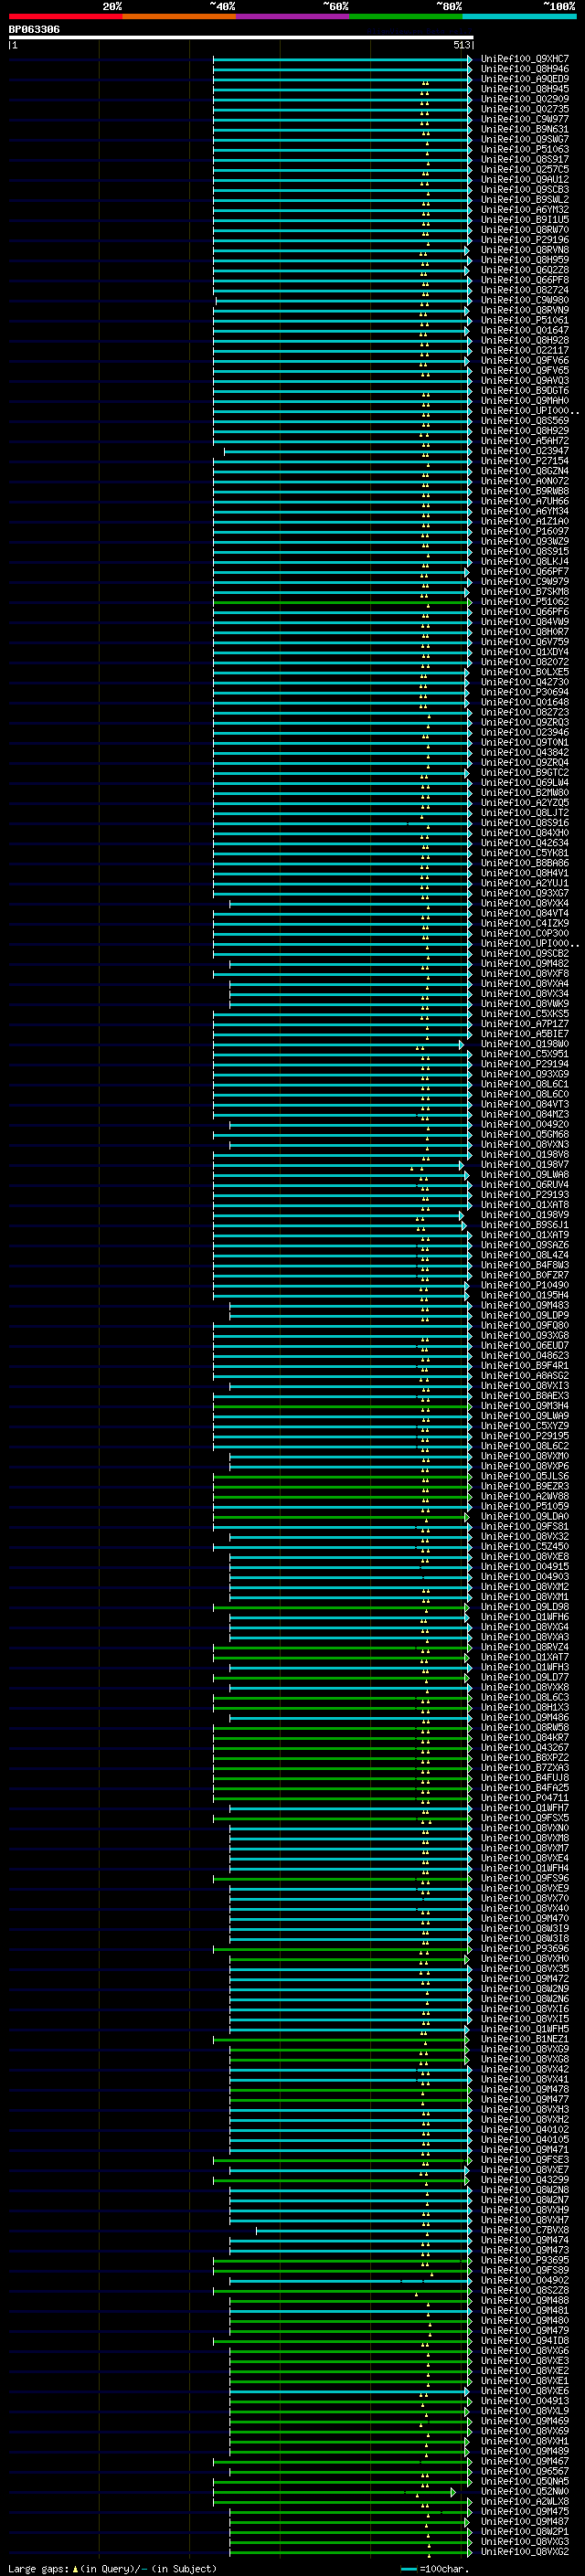Select the UniRef100_B4F8W3 label
Viewport: 585px width, 2576px height.
(524, 1265)
